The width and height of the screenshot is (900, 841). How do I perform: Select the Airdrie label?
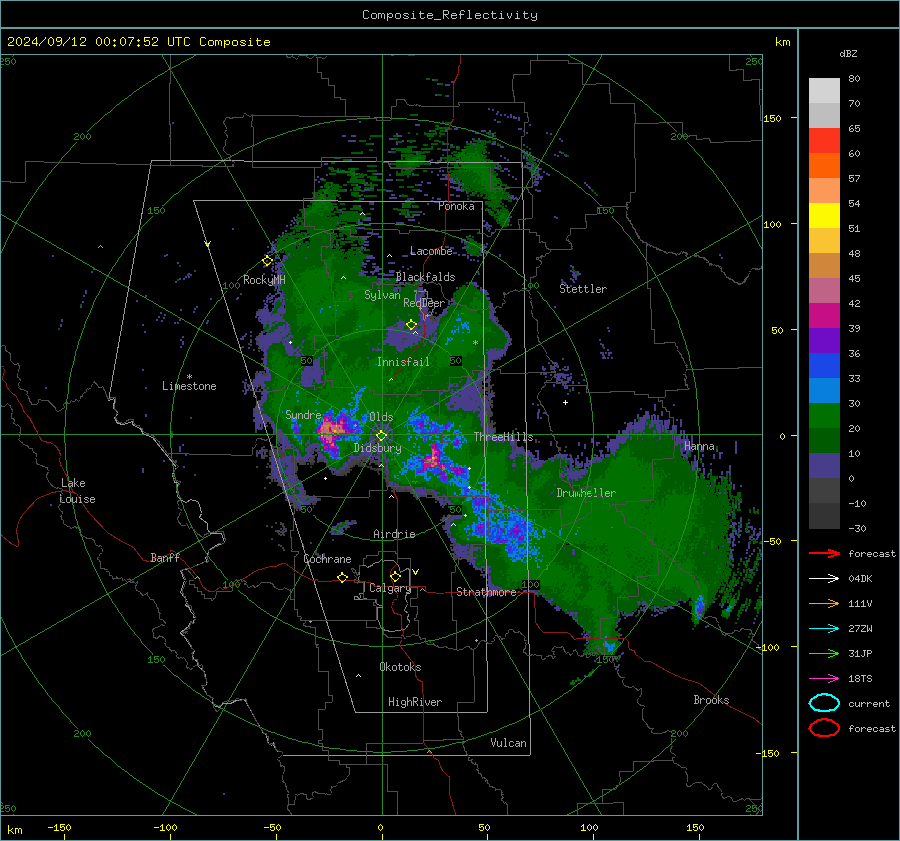394,534
